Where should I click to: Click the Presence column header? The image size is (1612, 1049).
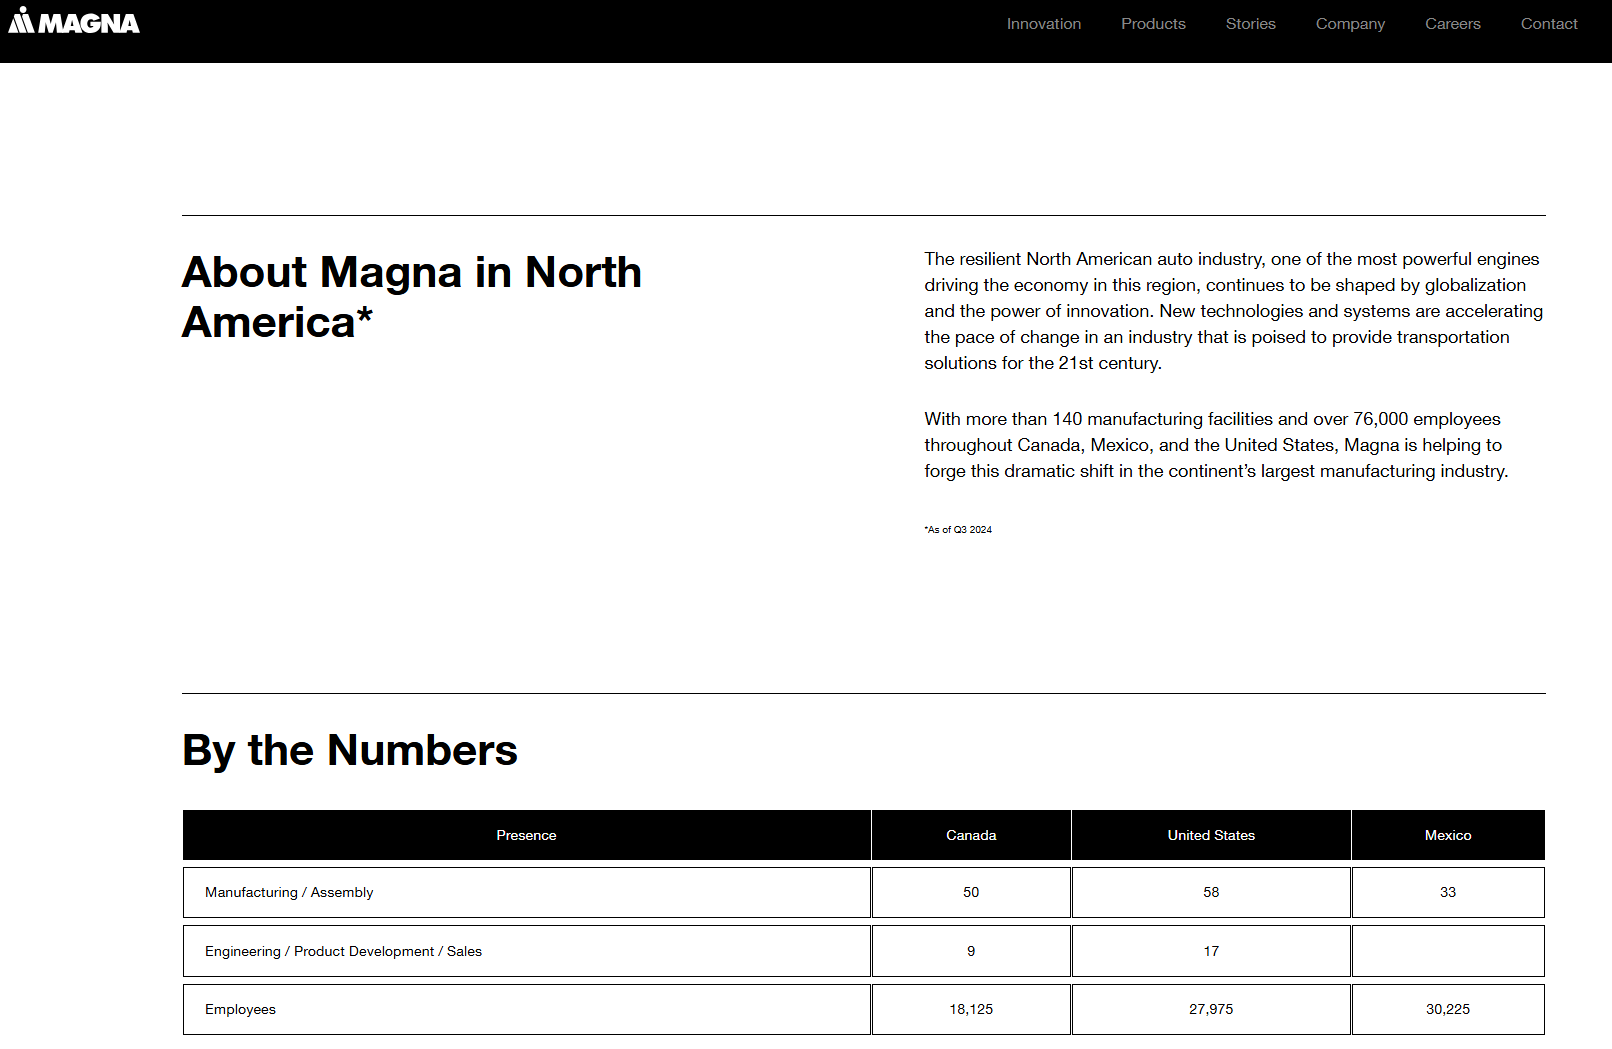(x=526, y=835)
